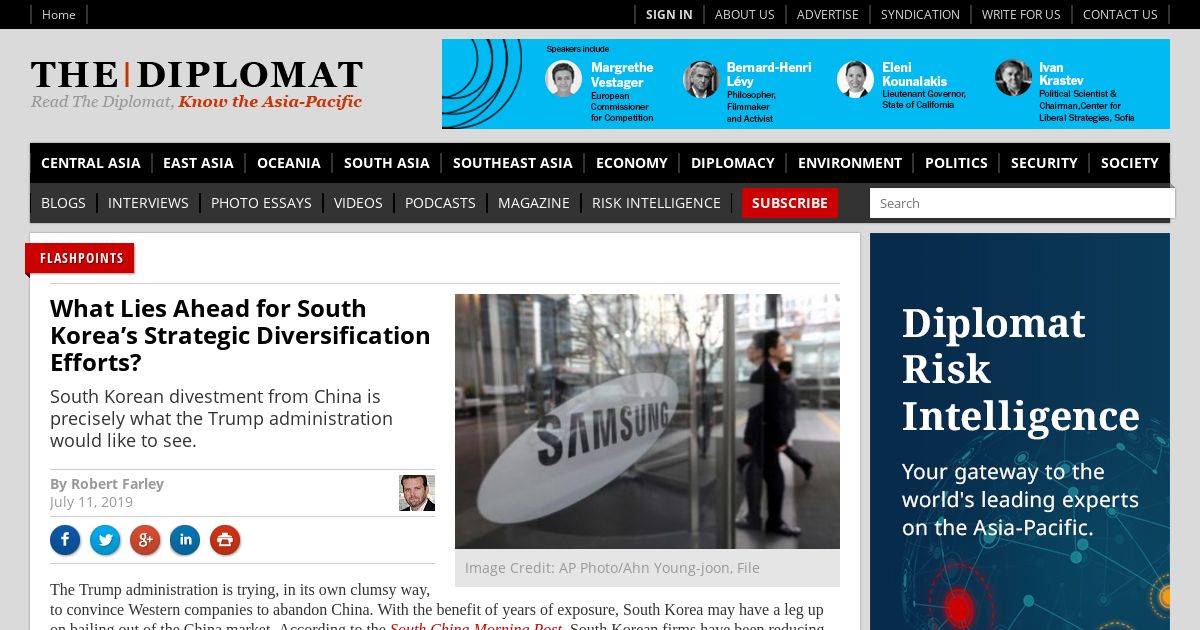Open Security section
The height and width of the screenshot is (630, 1200).
click(x=1044, y=163)
